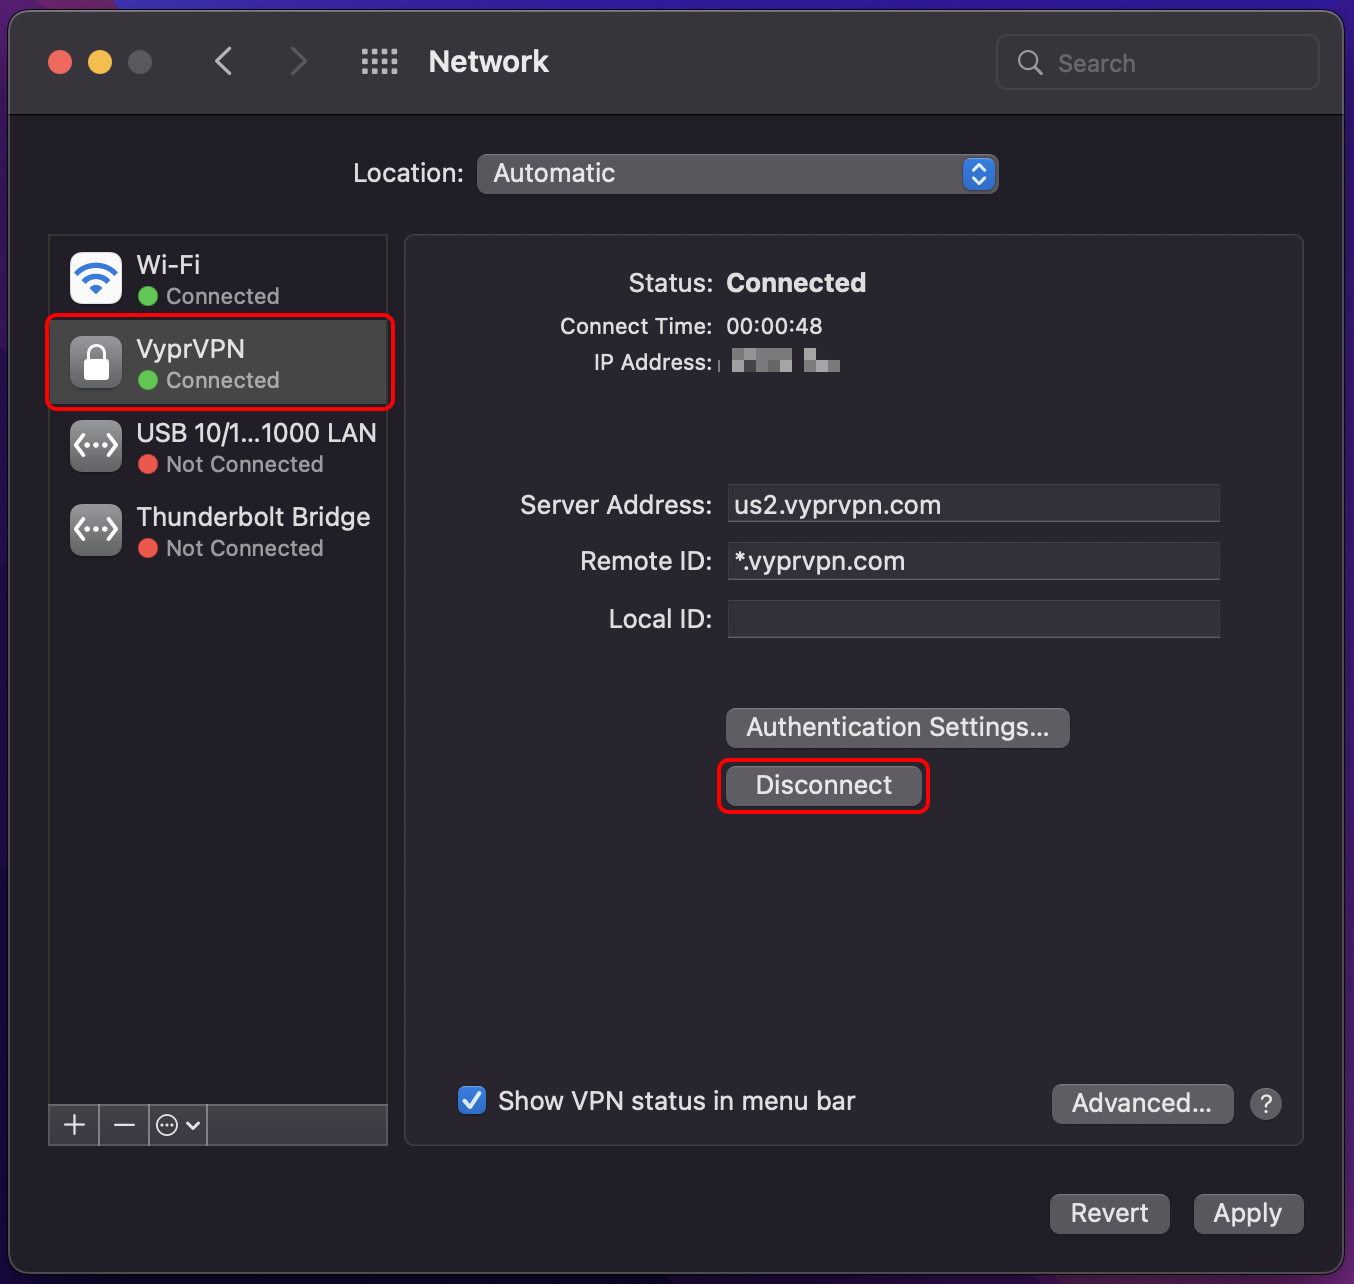
Task: Open the Location dropdown set to Automatic
Action: (x=737, y=173)
